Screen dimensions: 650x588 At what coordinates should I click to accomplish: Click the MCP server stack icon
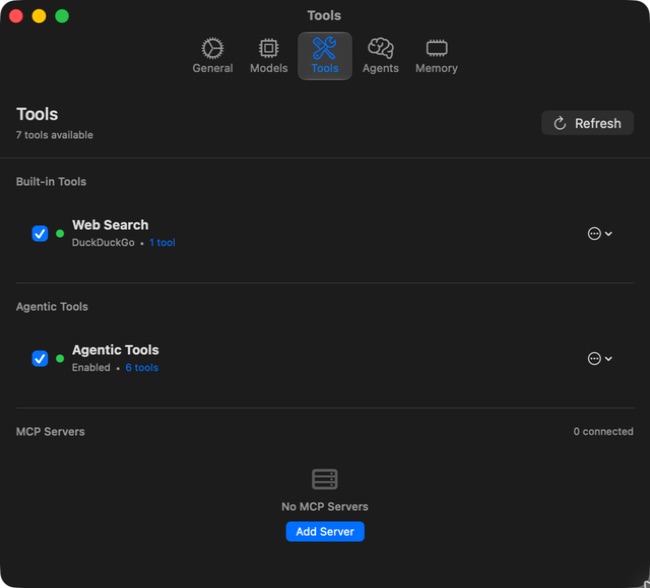(325, 479)
